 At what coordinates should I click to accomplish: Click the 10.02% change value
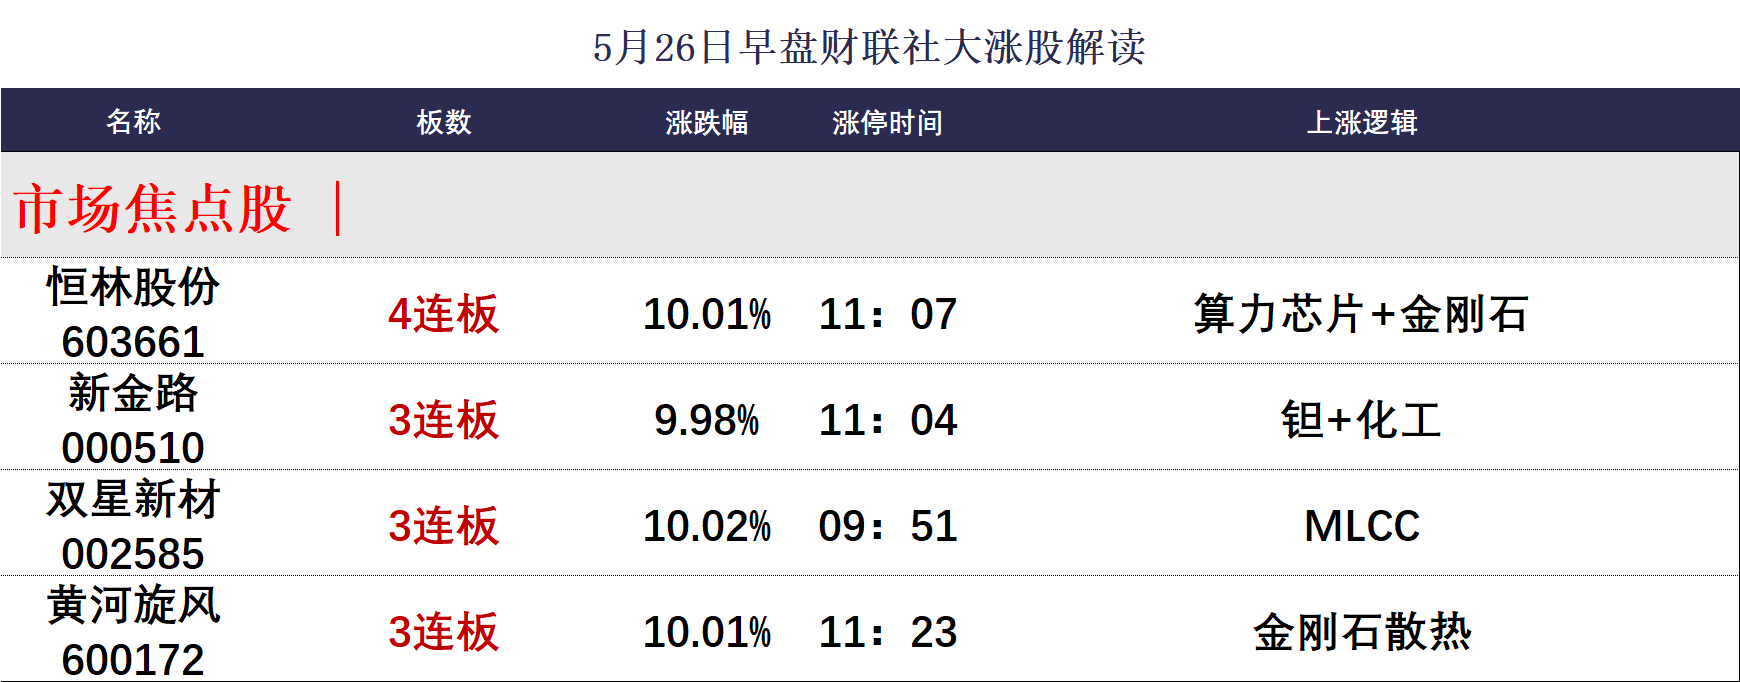[706, 526]
